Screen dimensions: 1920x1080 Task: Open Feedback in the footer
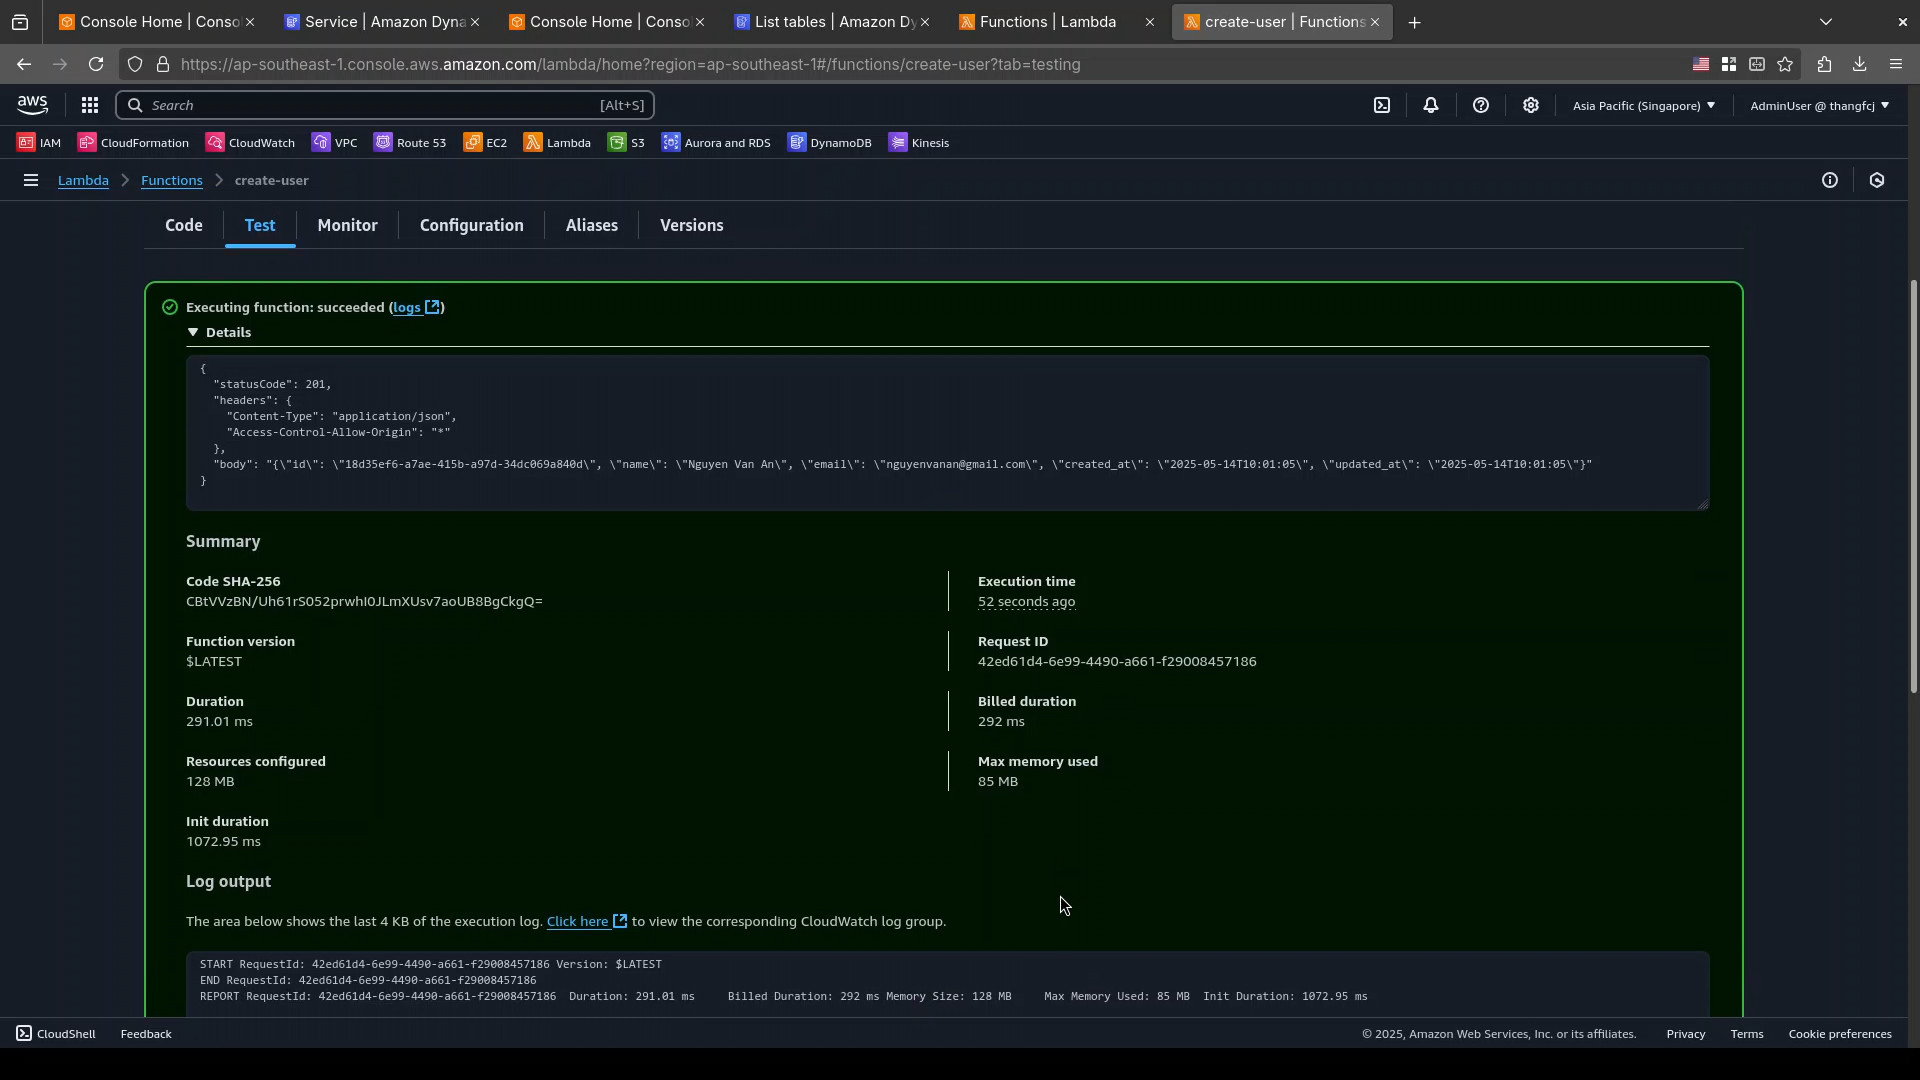(x=146, y=1034)
